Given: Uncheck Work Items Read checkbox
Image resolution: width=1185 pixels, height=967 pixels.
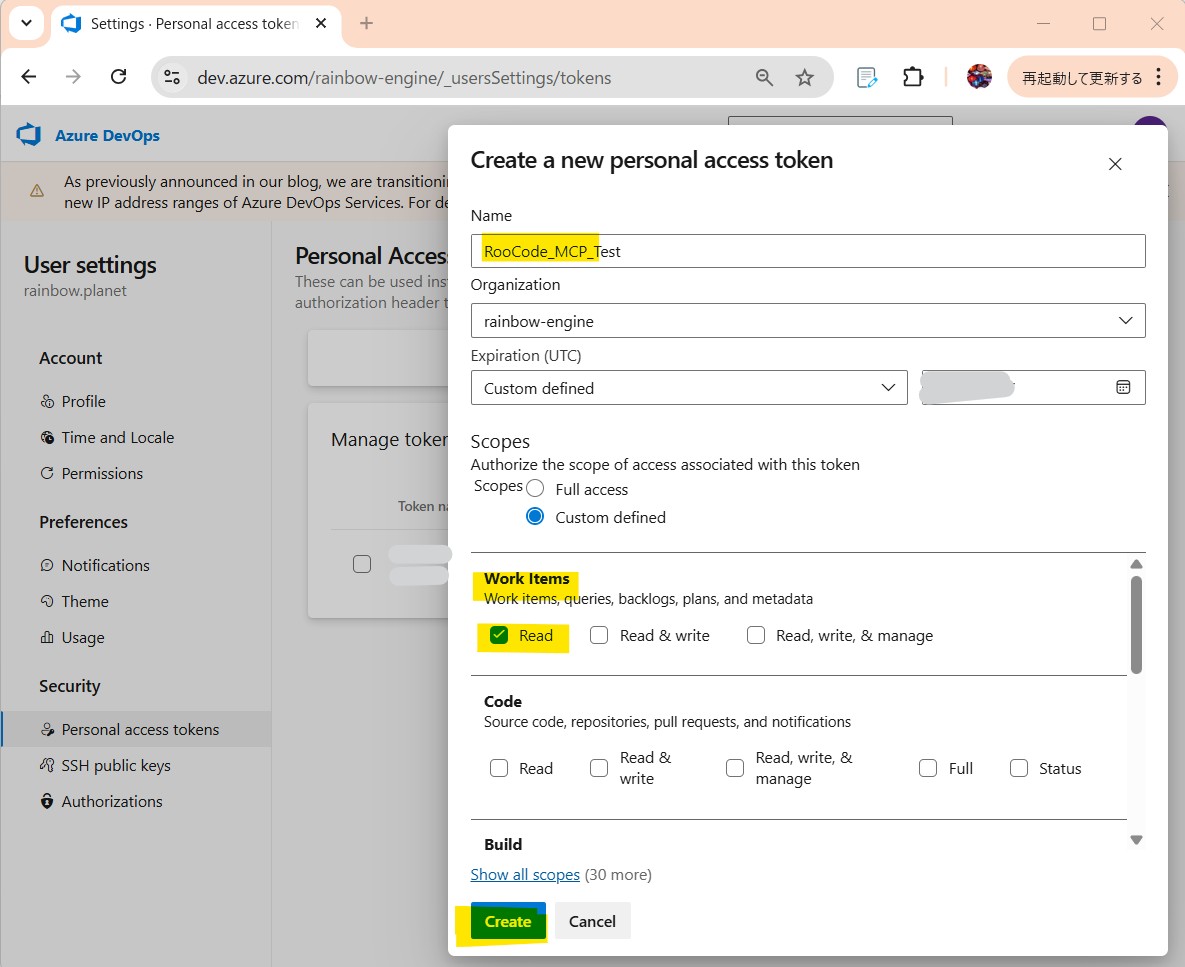Looking at the screenshot, I should [x=499, y=635].
